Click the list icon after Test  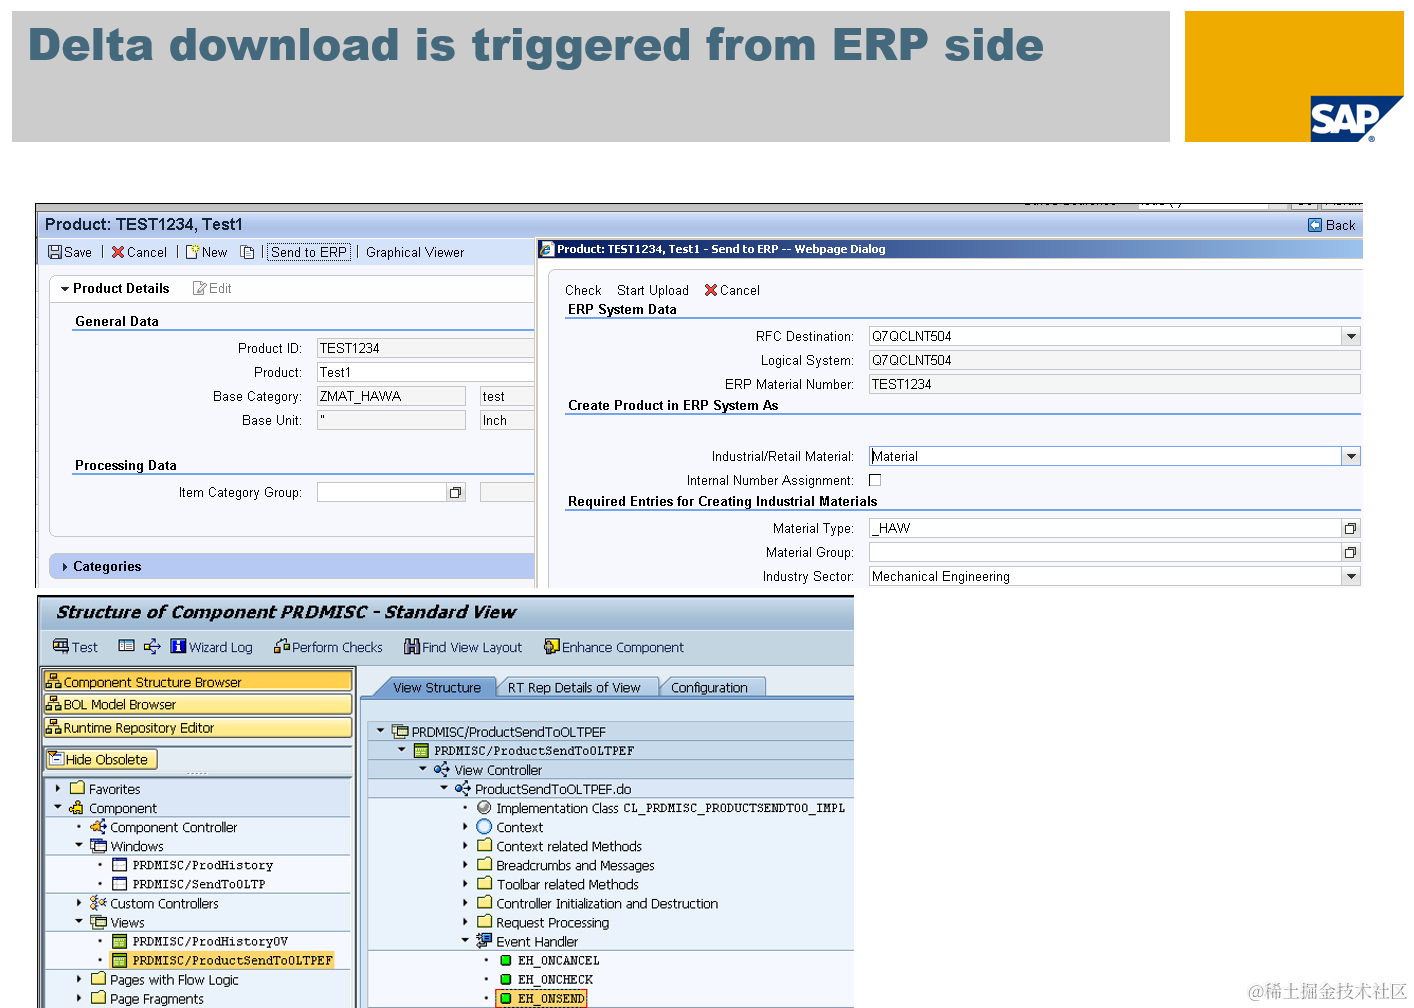(127, 646)
